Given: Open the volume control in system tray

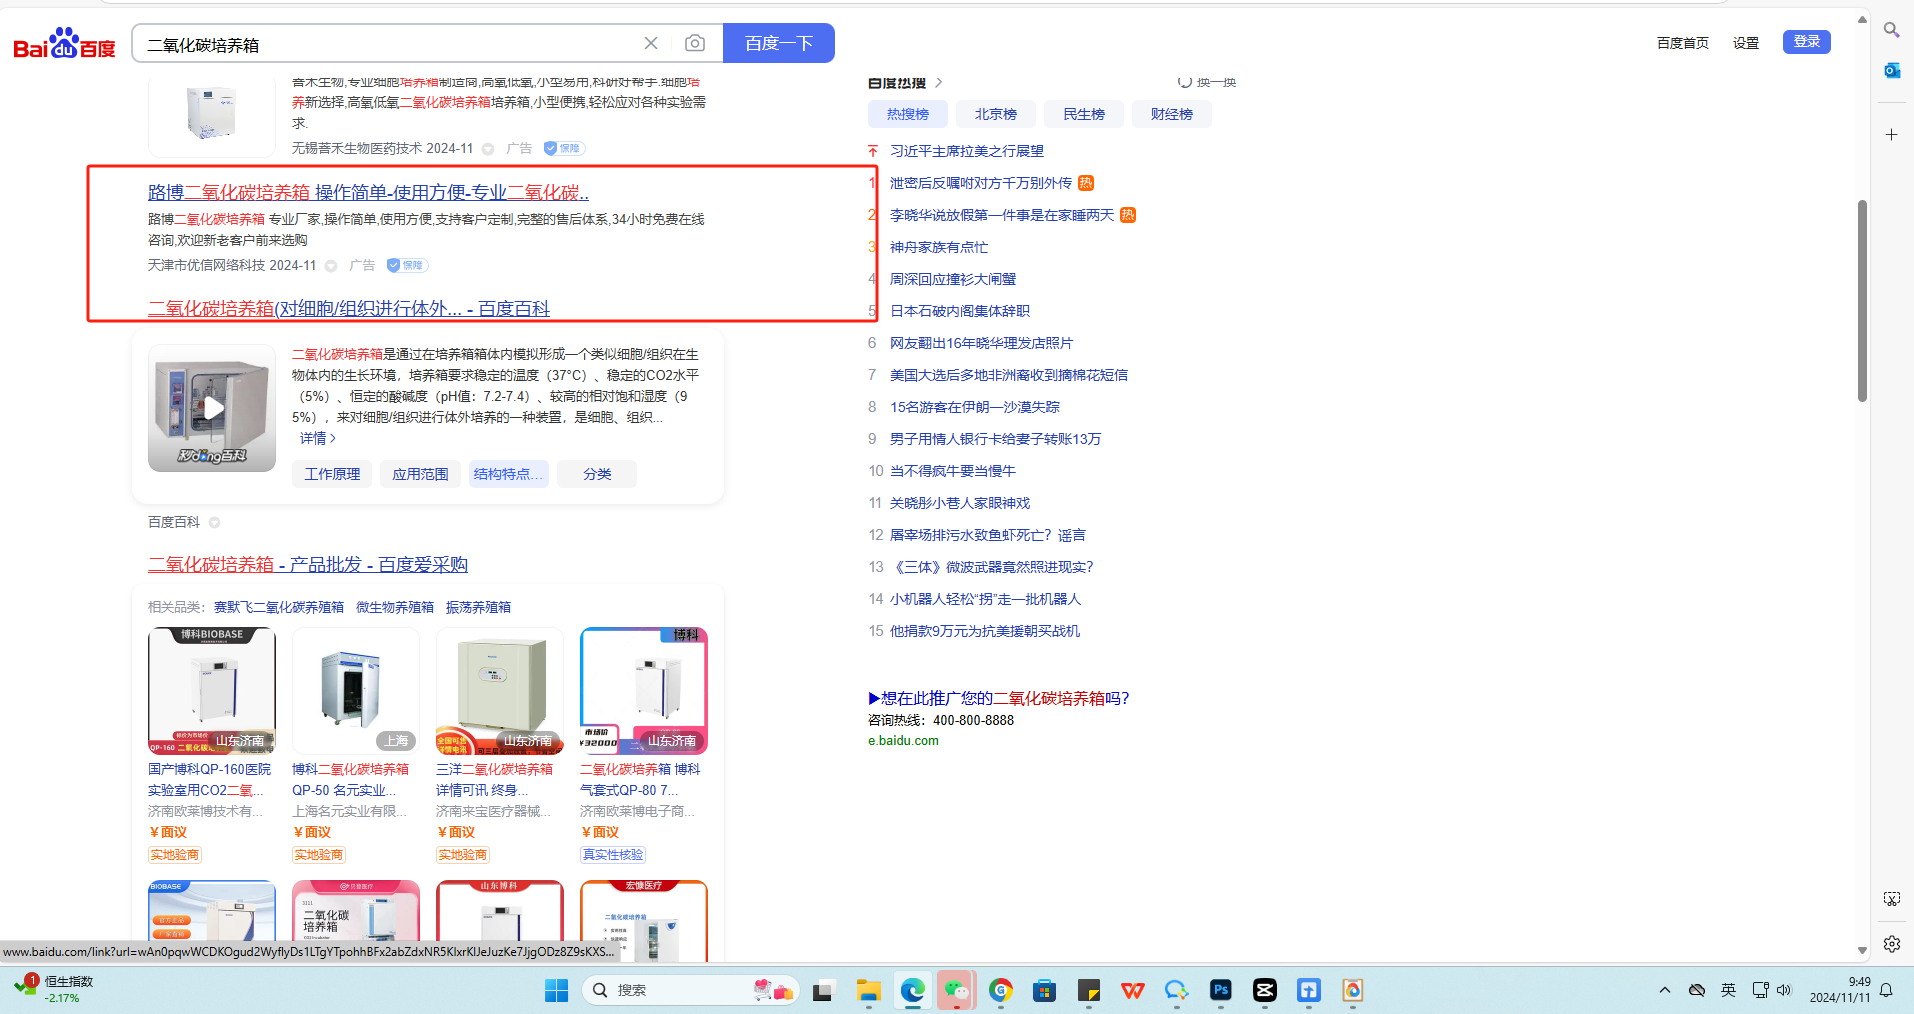Looking at the screenshot, I should [x=1784, y=990].
